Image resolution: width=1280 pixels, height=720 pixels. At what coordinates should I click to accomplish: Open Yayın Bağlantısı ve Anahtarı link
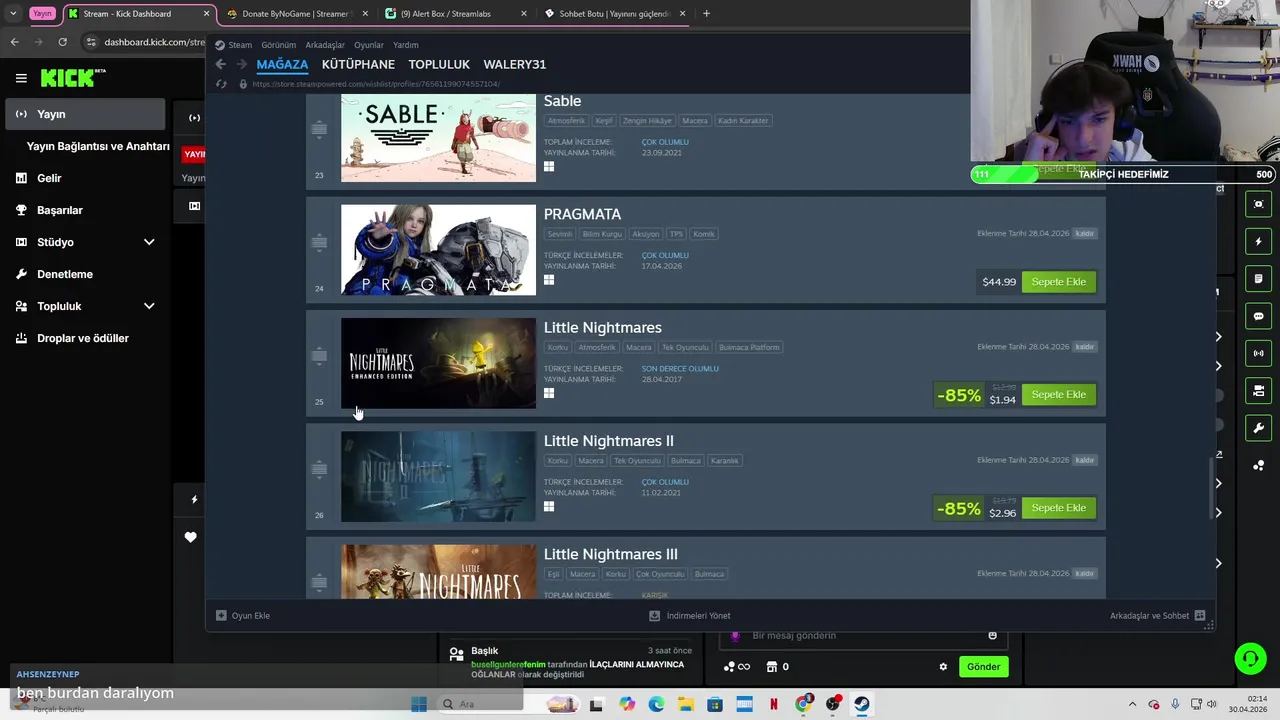(x=98, y=146)
